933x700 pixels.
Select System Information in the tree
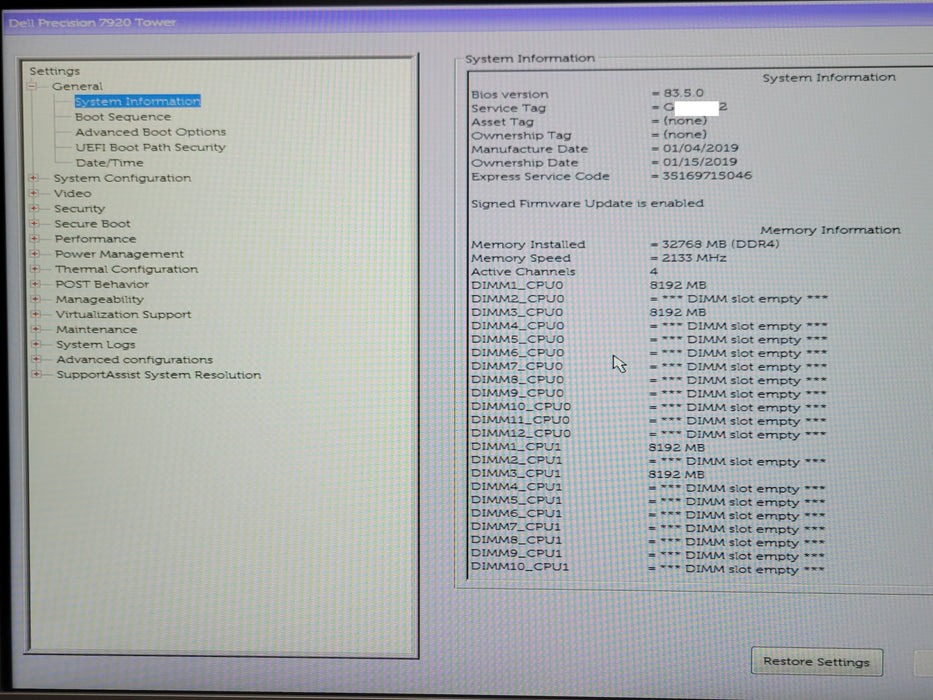tap(137, 101)
